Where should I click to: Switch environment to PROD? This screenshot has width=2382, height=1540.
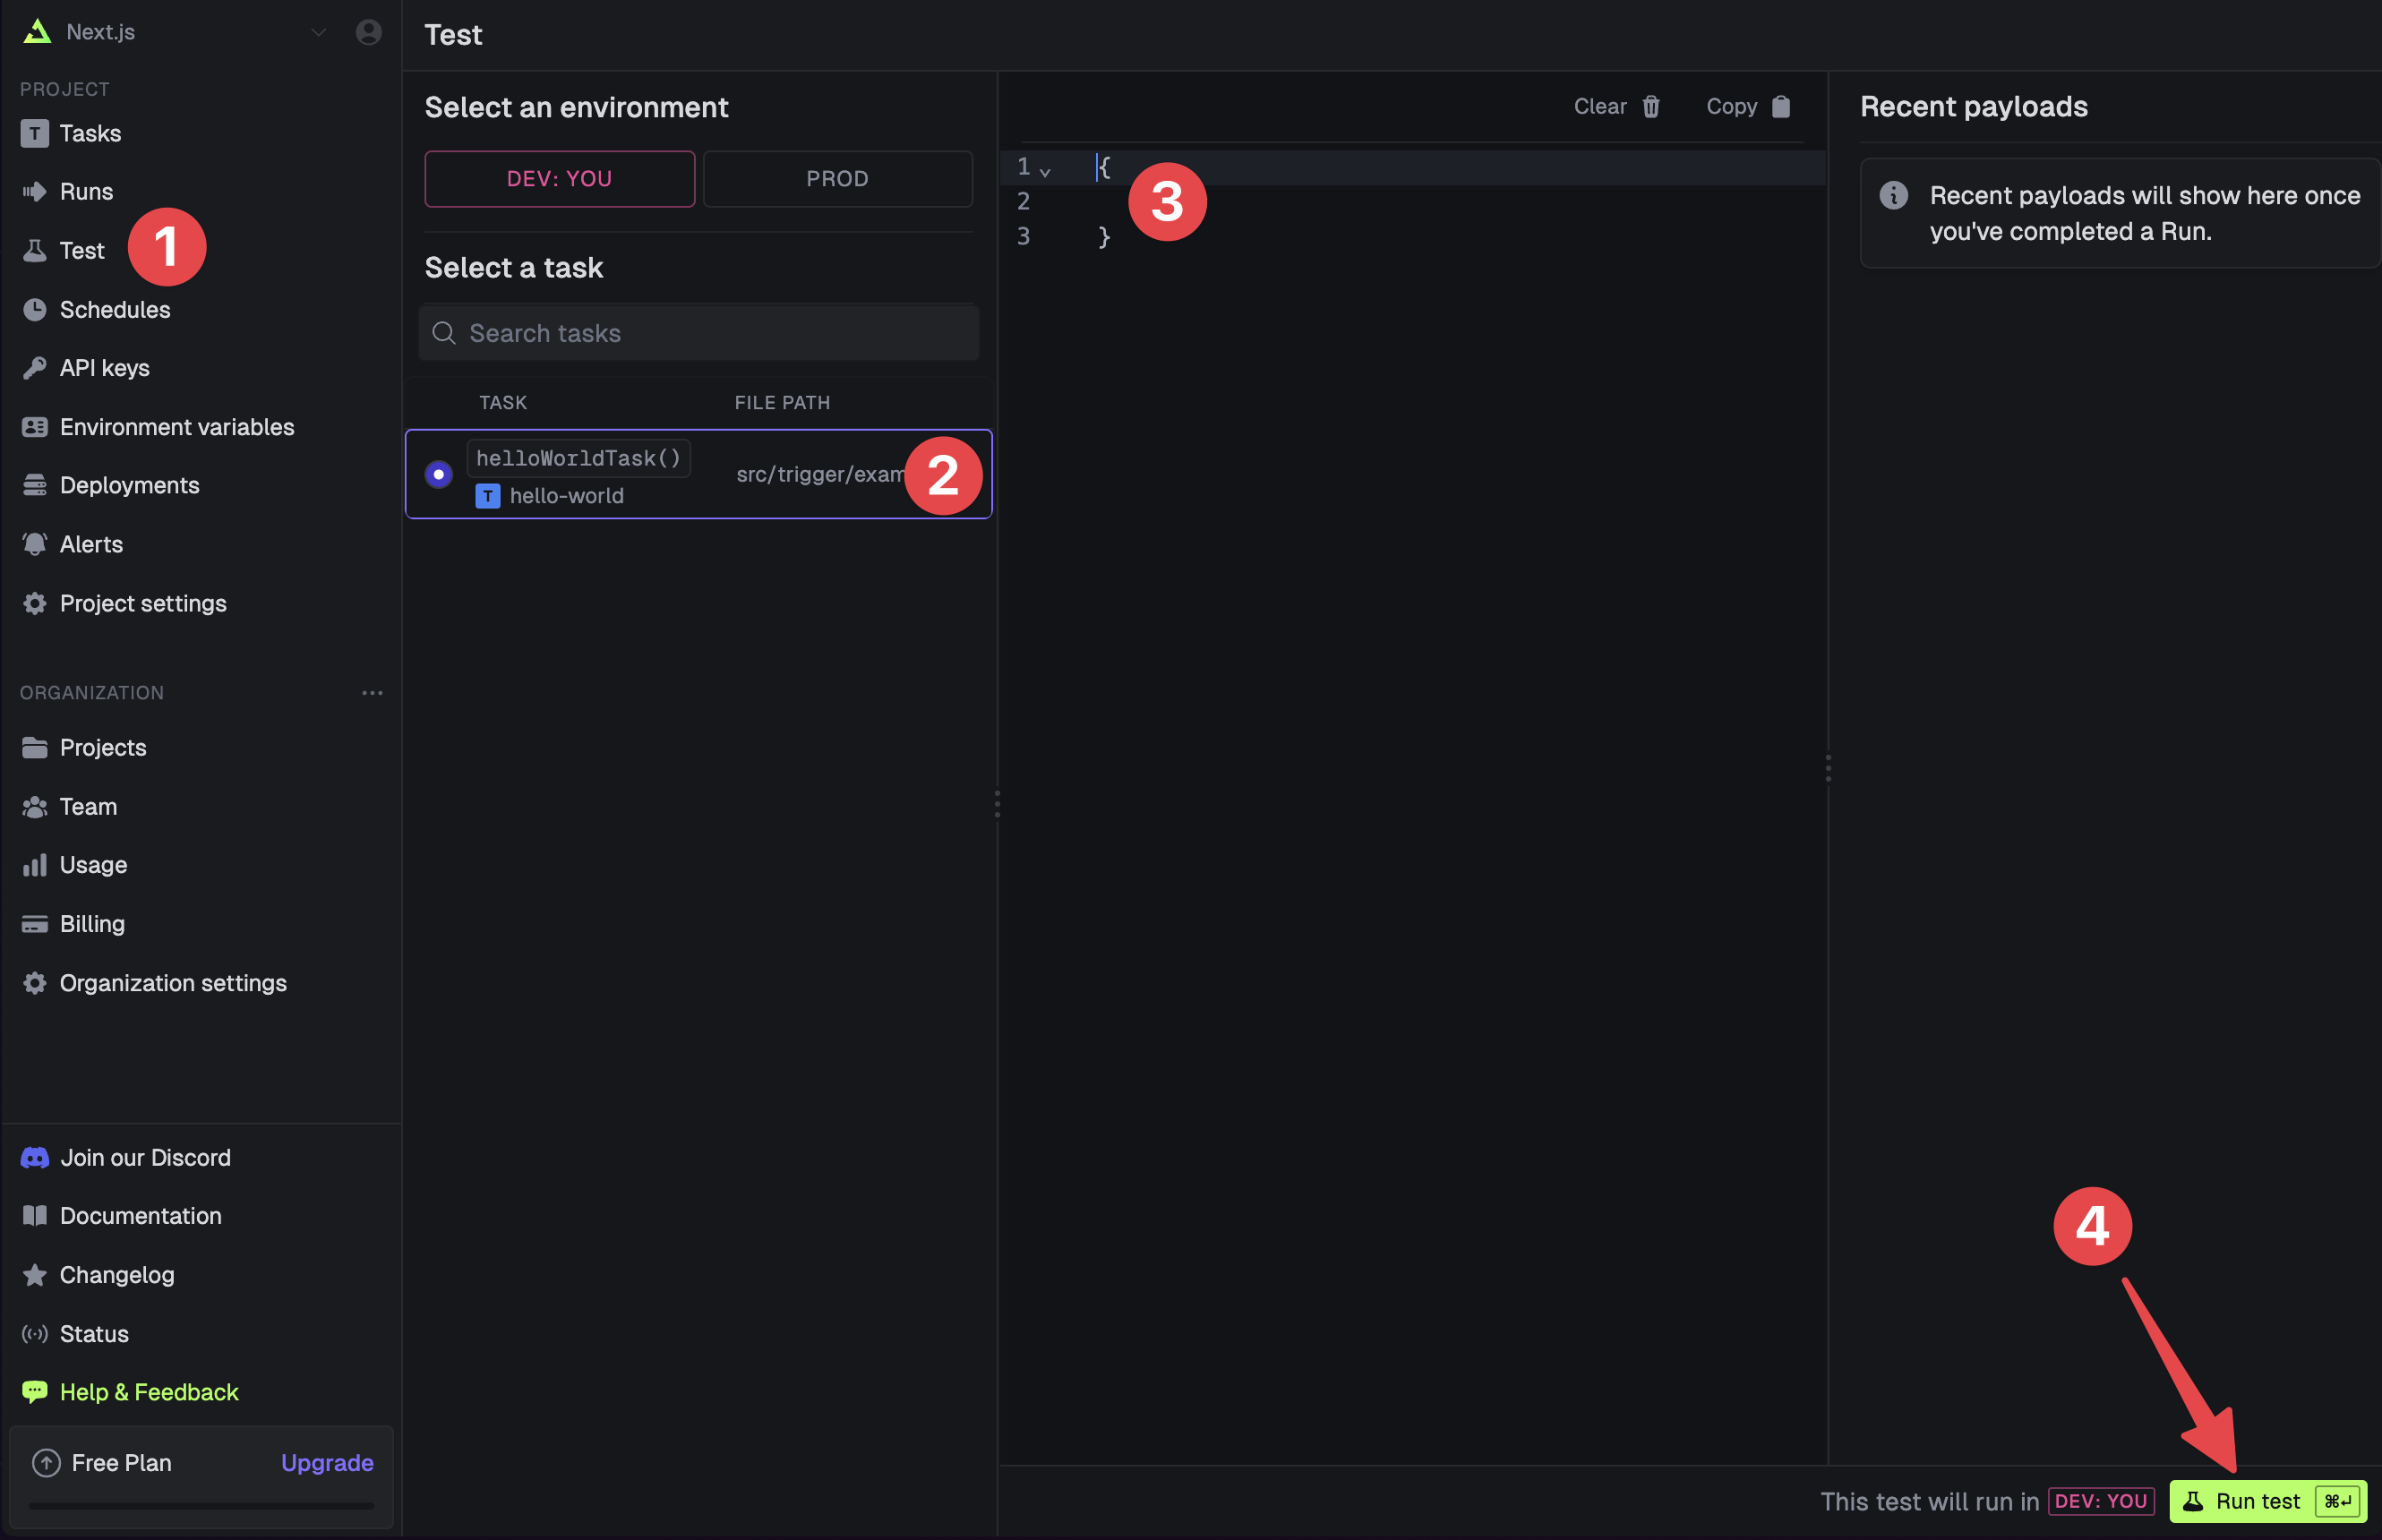pyautogui.click(x=837, y=179)
